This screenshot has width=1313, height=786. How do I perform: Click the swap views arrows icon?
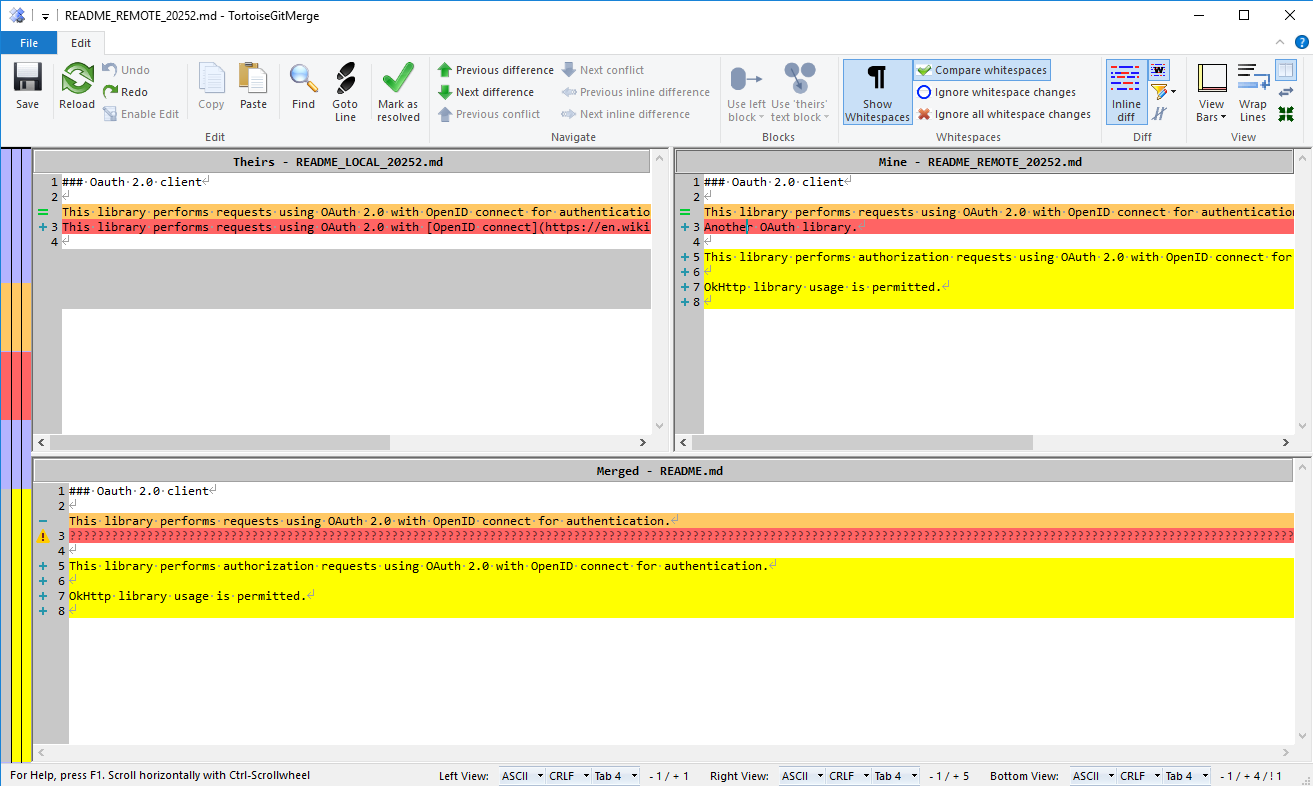(1286, 92)
